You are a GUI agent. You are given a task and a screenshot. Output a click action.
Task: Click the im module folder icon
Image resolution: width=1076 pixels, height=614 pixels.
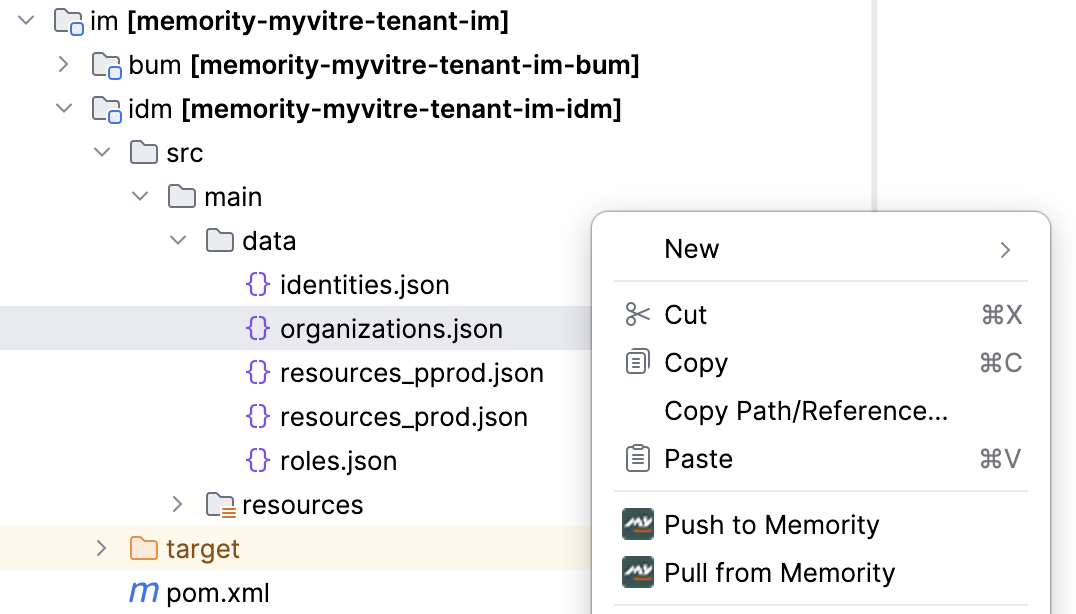[x=69, y=21]
